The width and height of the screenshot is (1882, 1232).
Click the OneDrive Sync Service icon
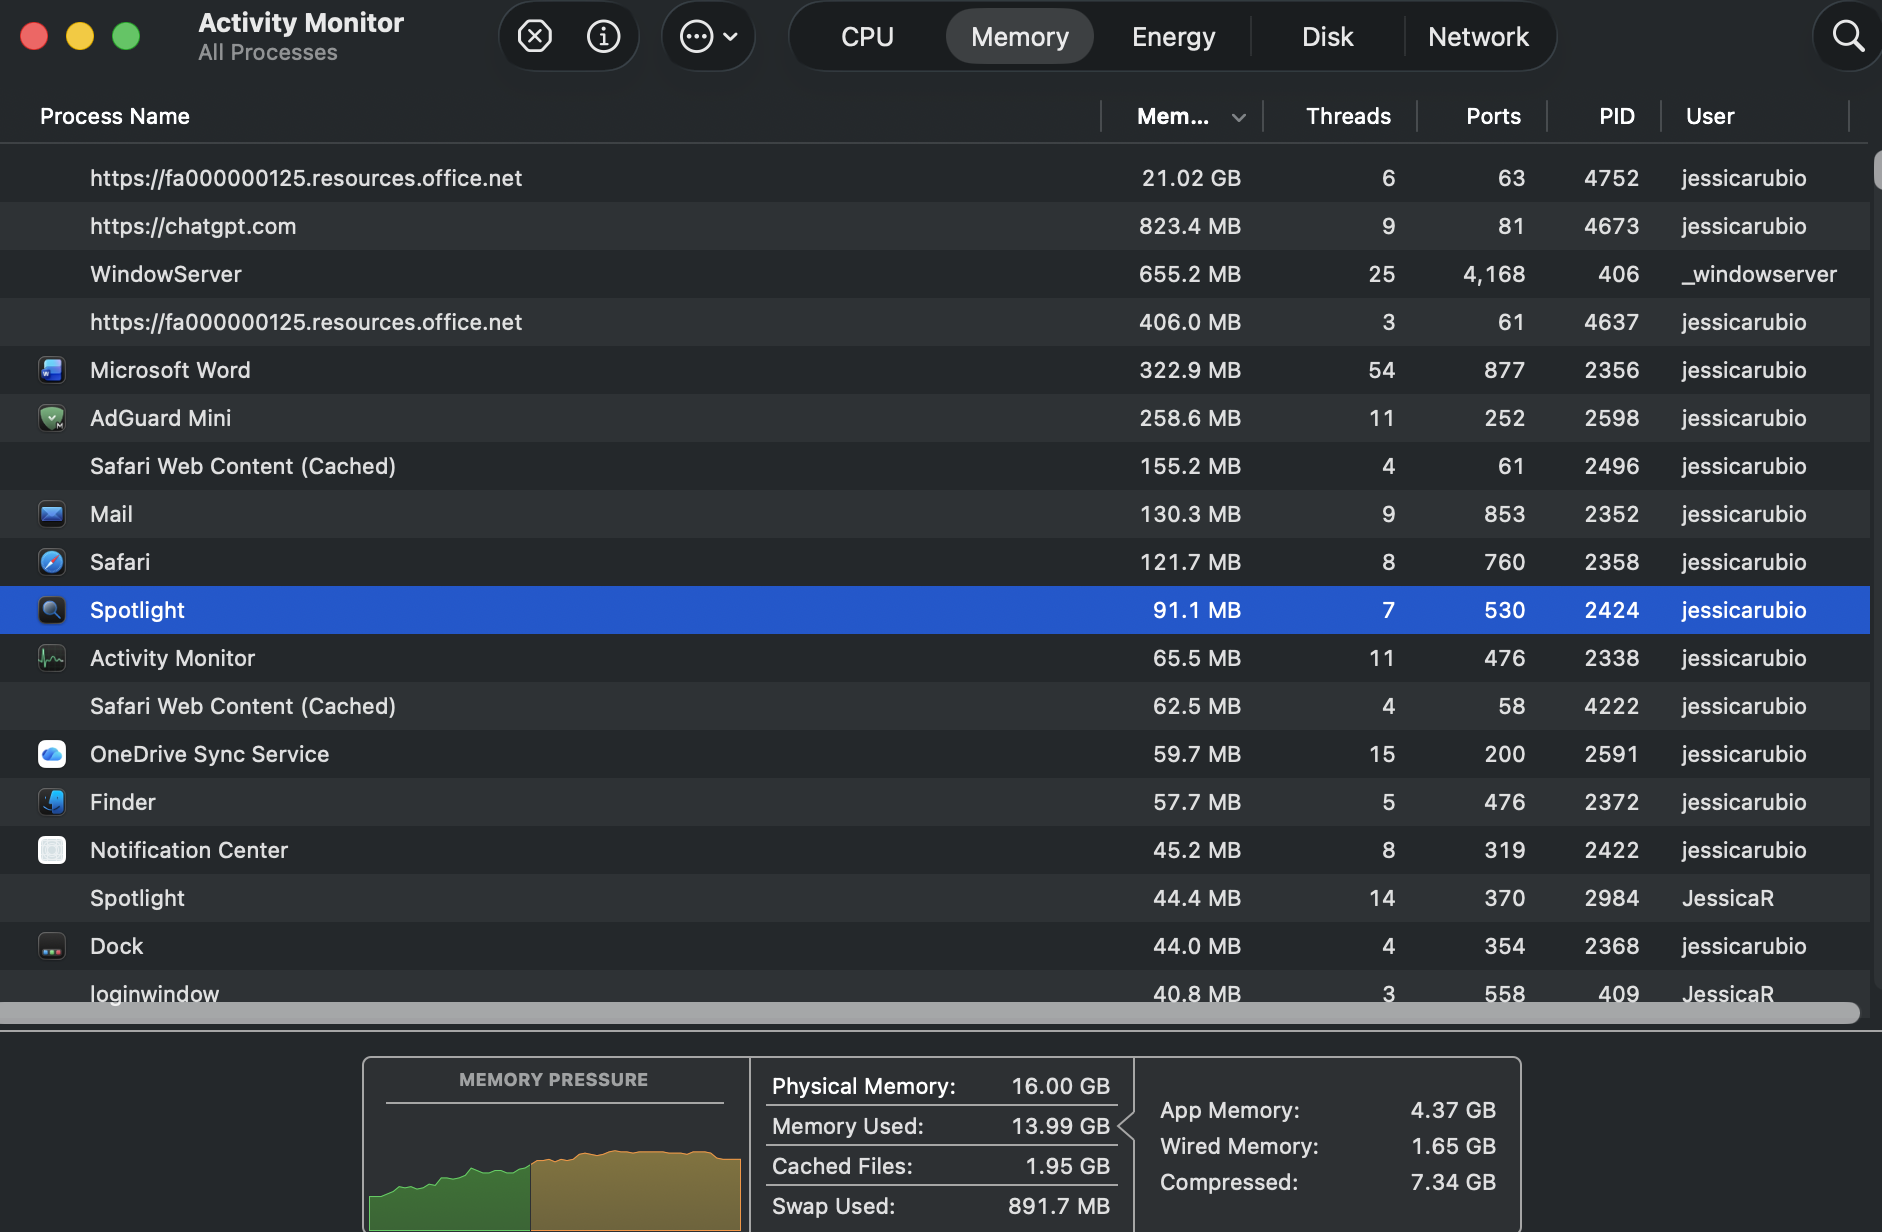(x=52, y=754)
